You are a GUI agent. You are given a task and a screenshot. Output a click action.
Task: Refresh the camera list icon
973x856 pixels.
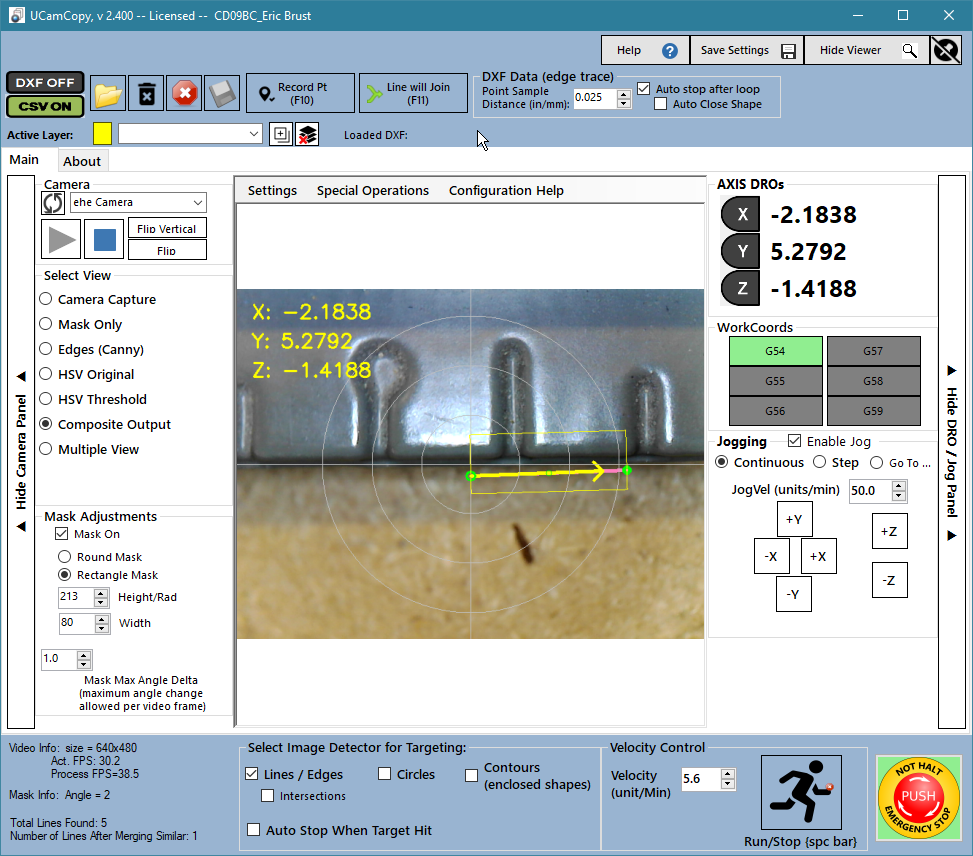53,202
